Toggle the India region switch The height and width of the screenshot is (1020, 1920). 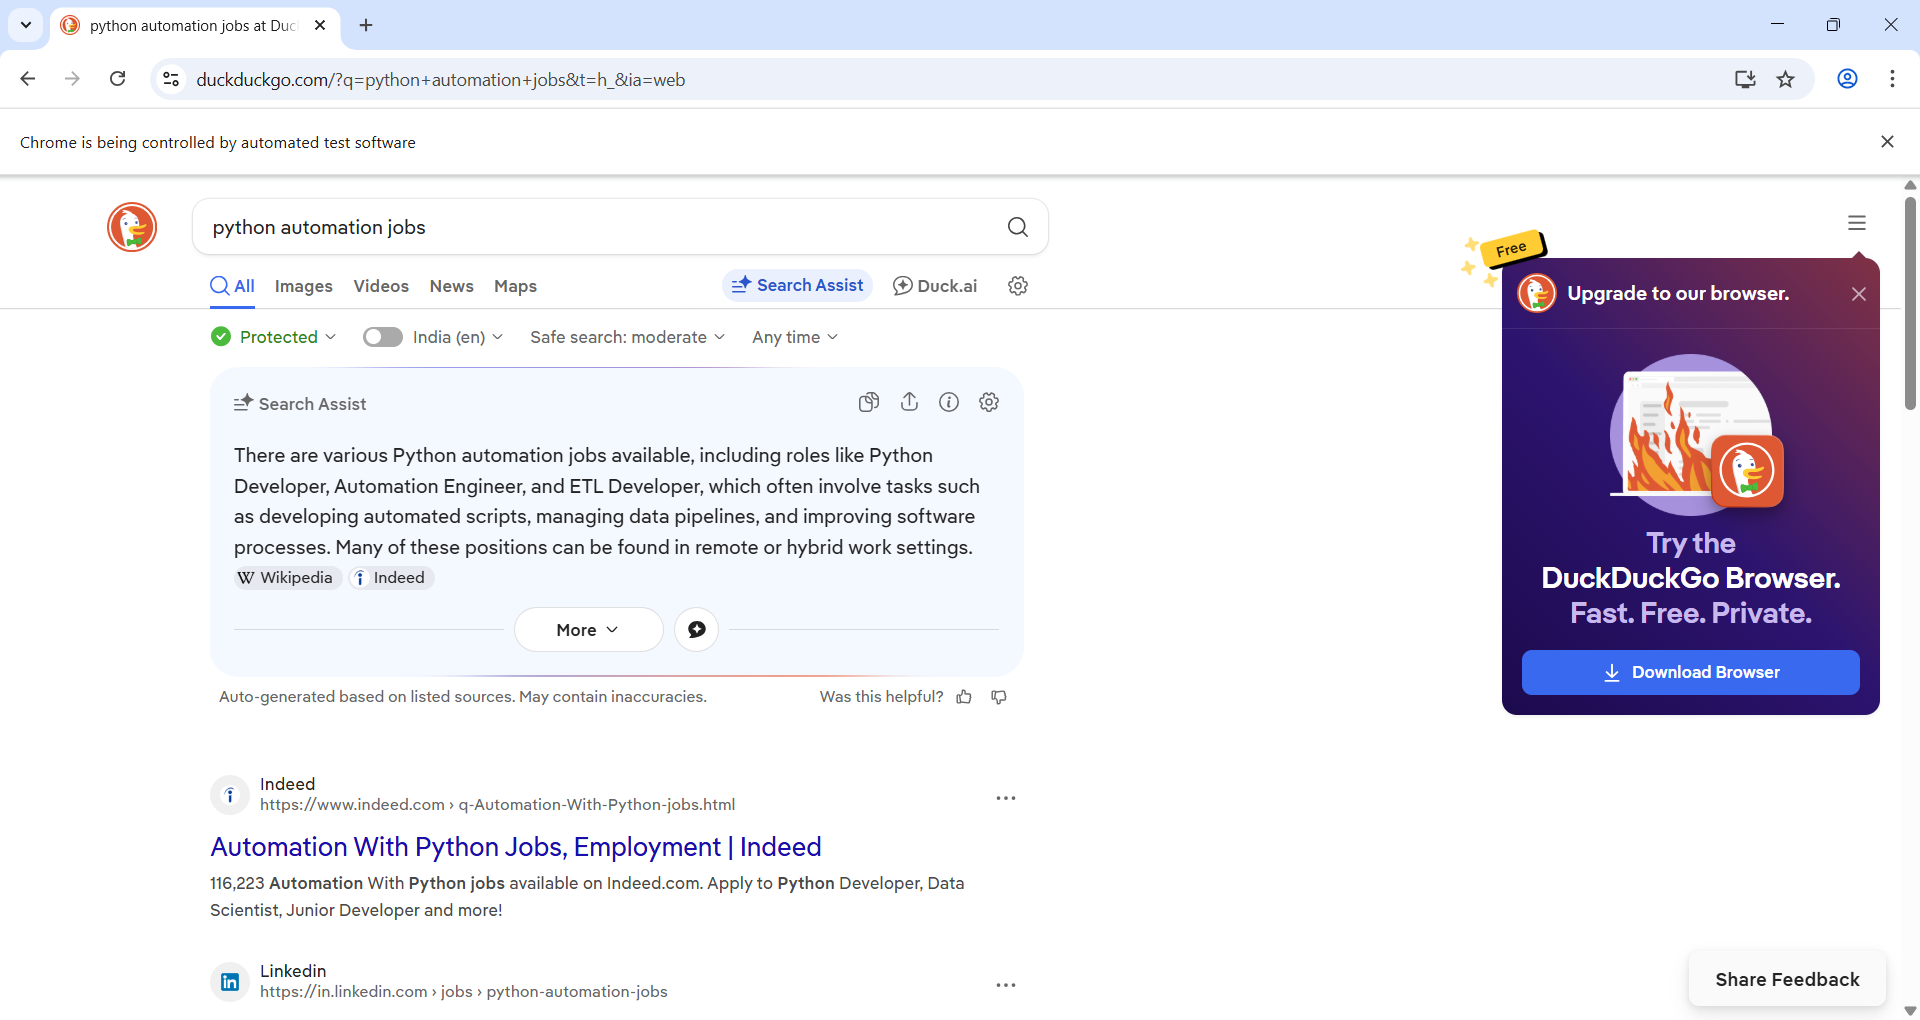(382, 337)
